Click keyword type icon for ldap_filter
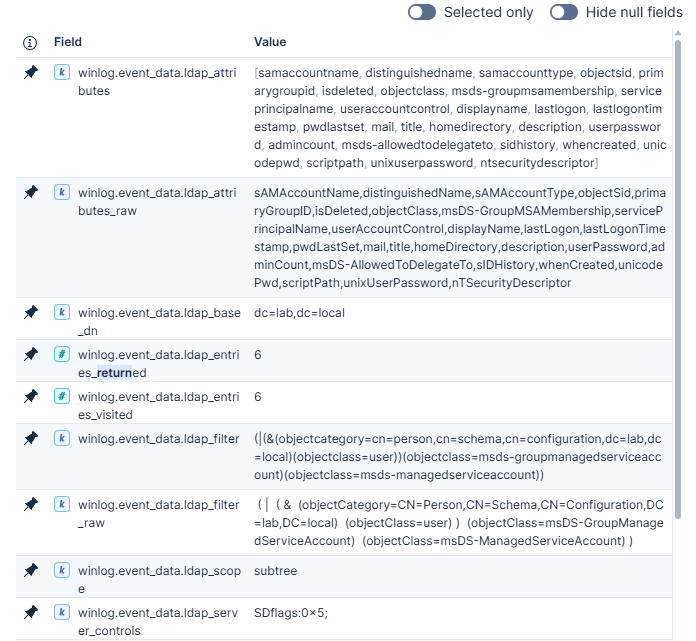696x641 pixels. tap(62, 438)
